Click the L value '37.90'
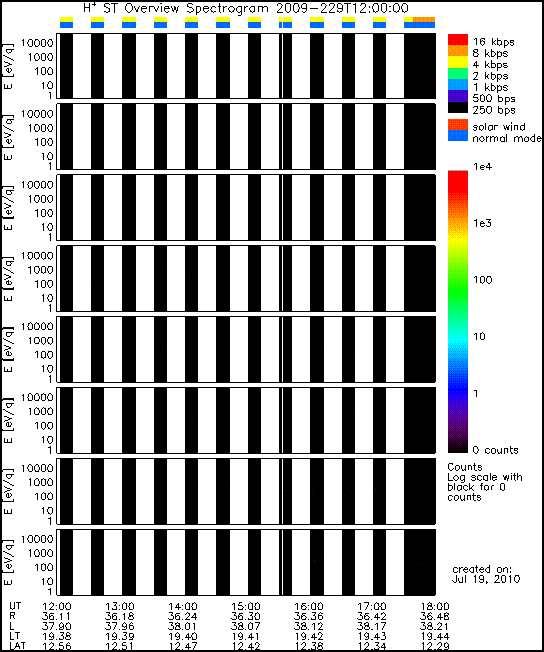 tap(57, 627)
